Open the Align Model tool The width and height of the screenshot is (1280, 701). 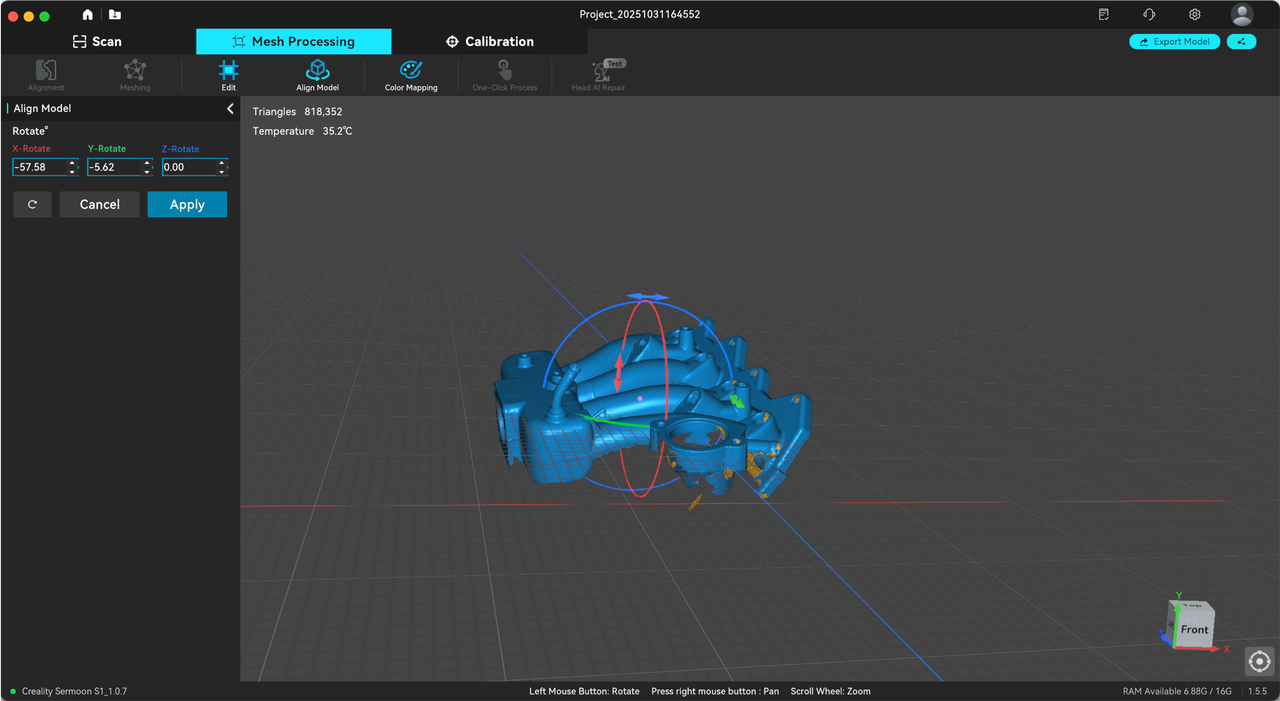click(317, 75)
